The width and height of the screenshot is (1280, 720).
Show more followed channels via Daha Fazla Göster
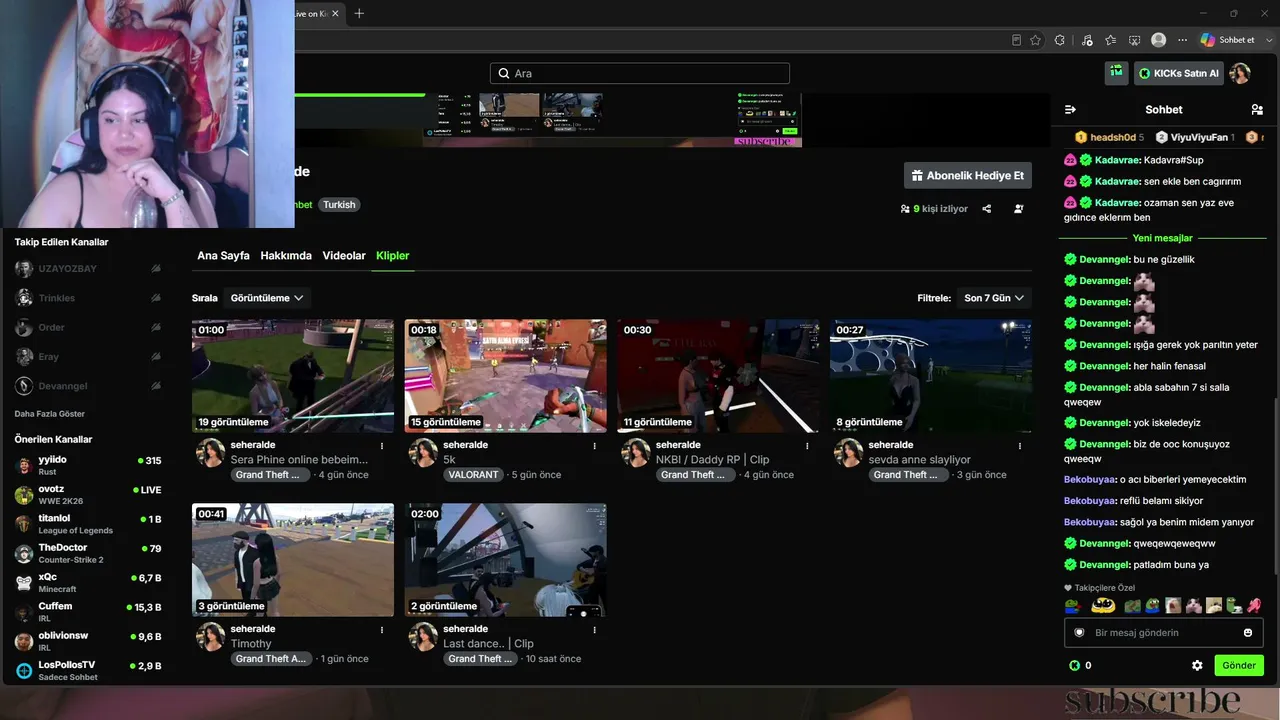click(x=49, y=414)
